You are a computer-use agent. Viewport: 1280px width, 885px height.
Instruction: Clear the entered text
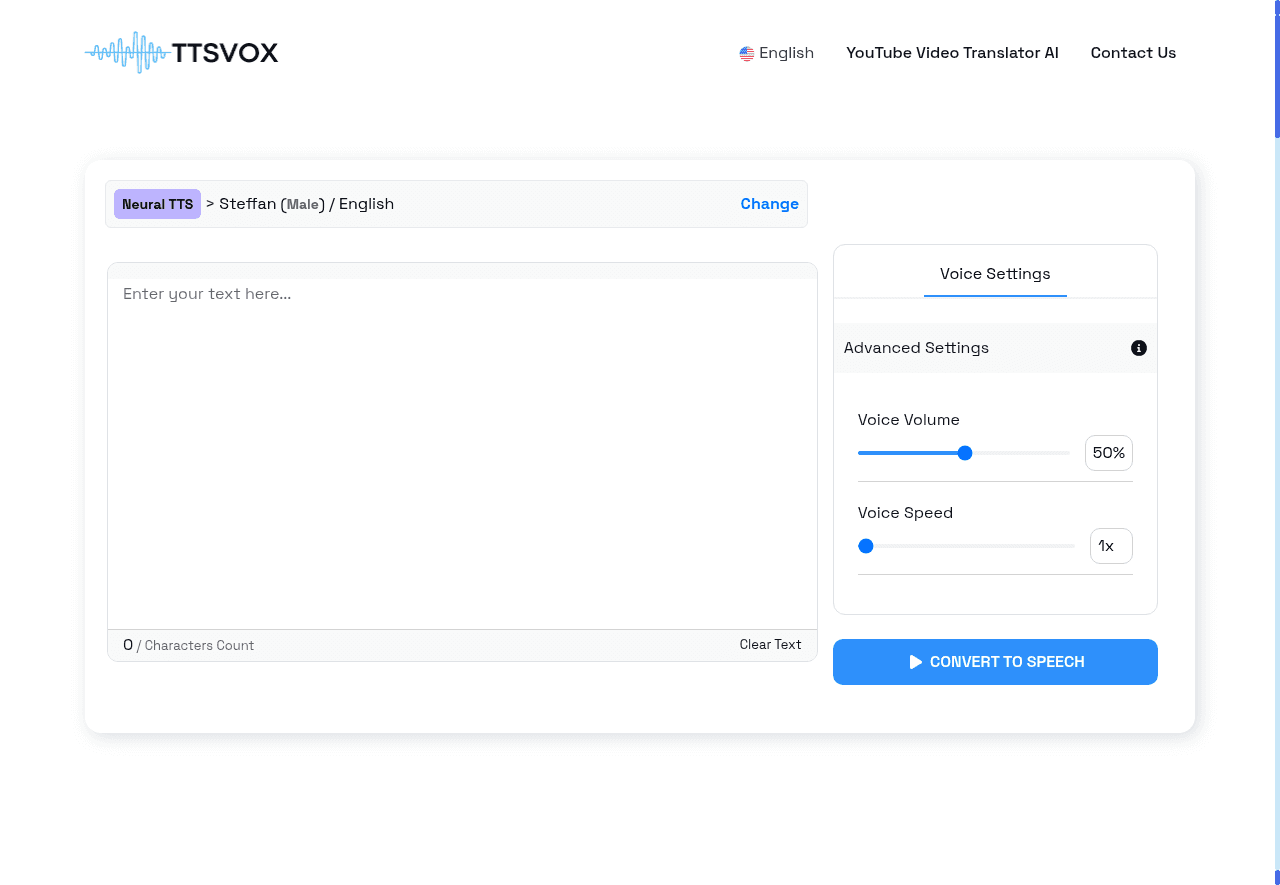point(770,645)
